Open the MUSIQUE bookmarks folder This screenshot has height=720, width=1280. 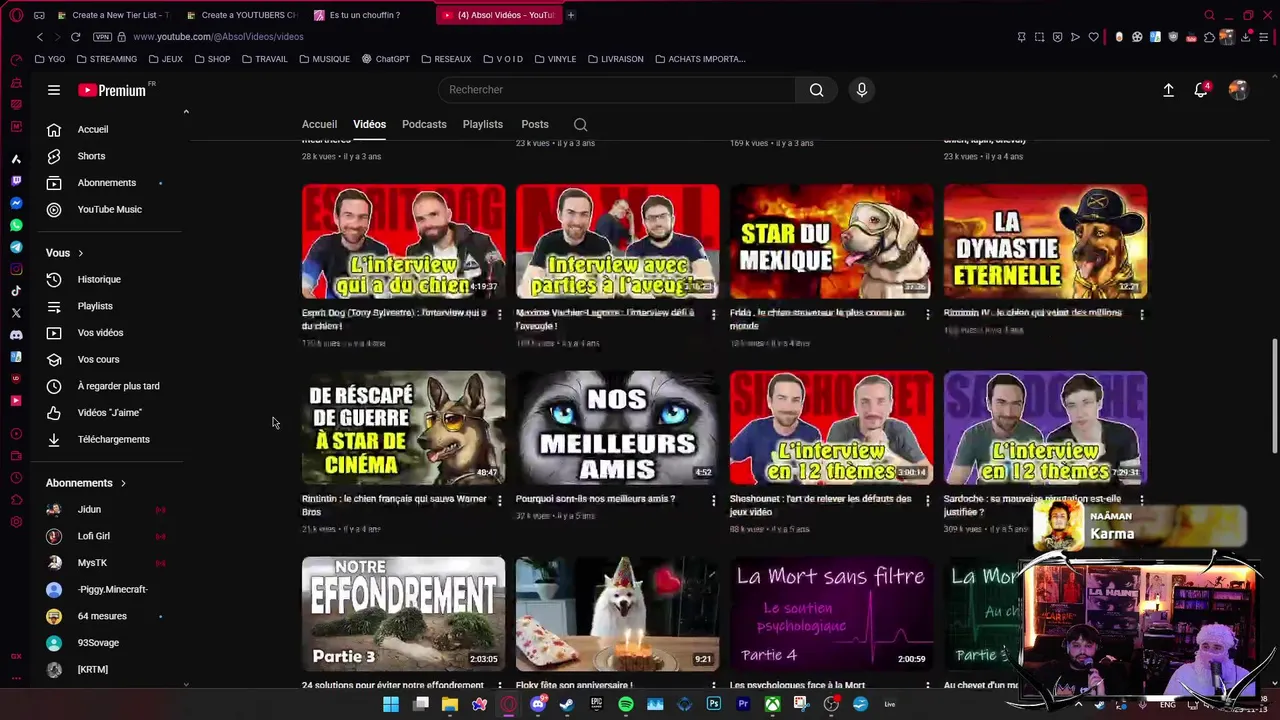(324, 59)
